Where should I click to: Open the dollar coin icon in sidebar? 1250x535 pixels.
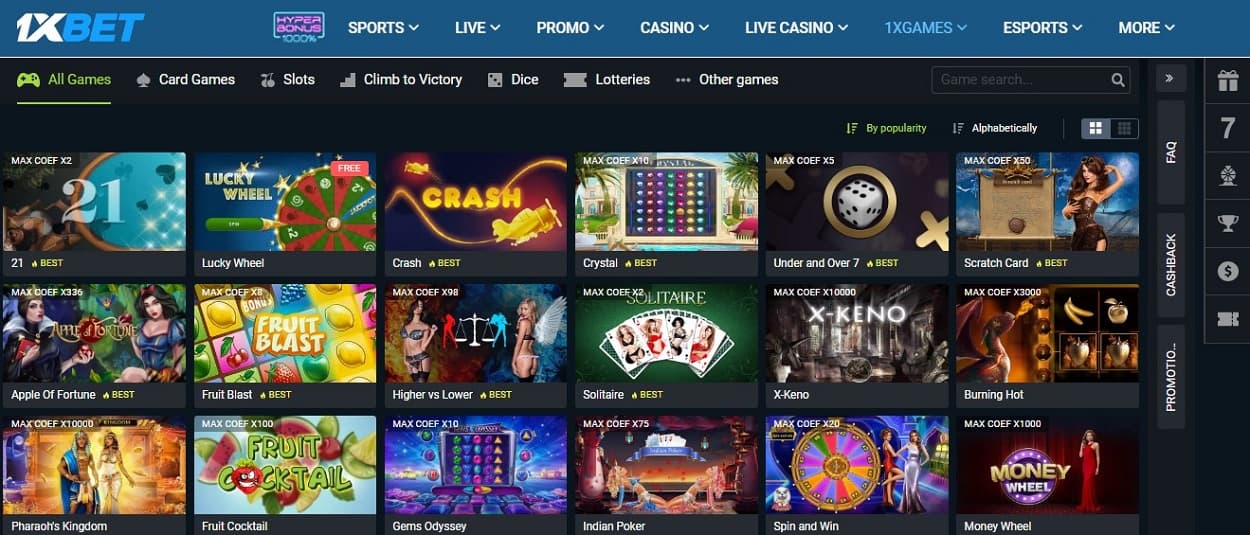(x=1228, y=271)
